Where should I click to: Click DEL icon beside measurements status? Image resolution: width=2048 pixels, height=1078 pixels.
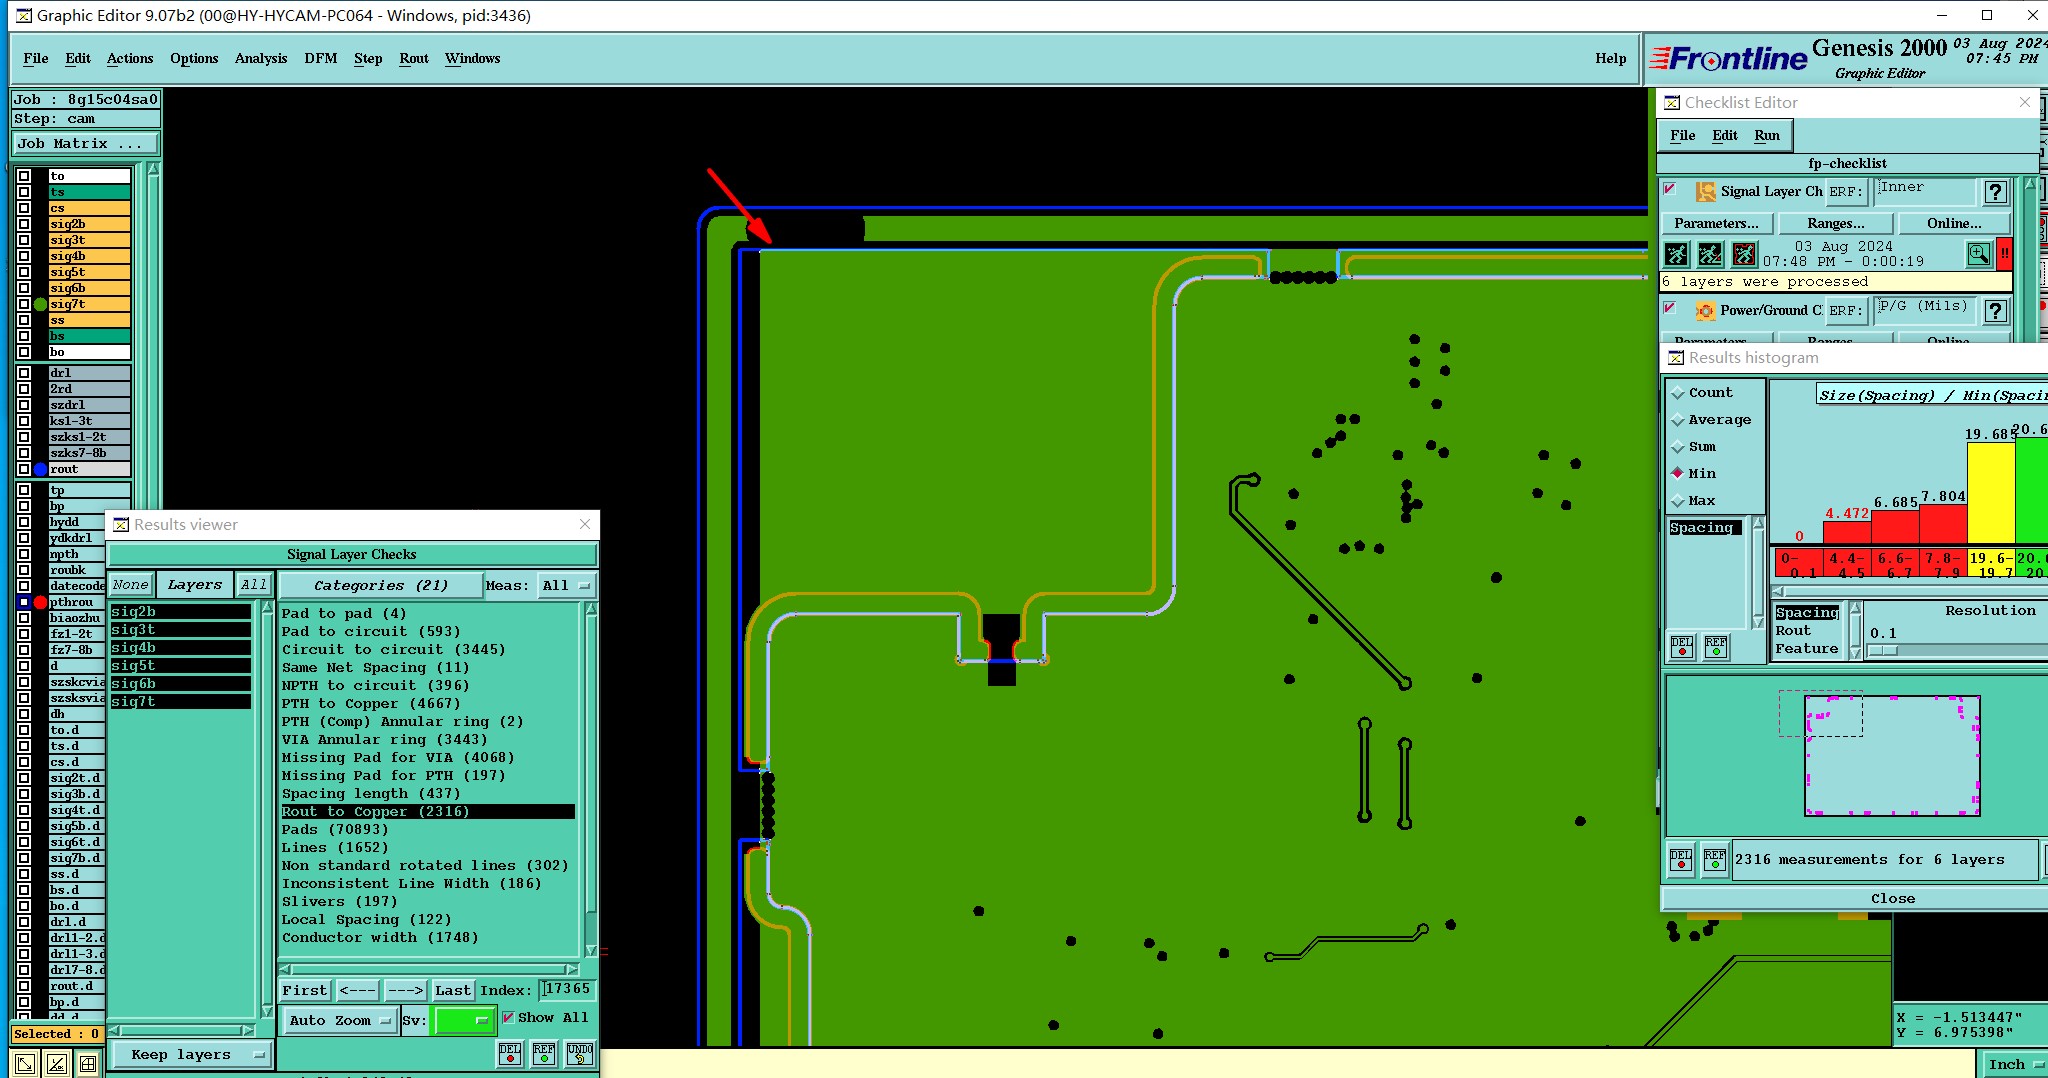click(1682, 860)
